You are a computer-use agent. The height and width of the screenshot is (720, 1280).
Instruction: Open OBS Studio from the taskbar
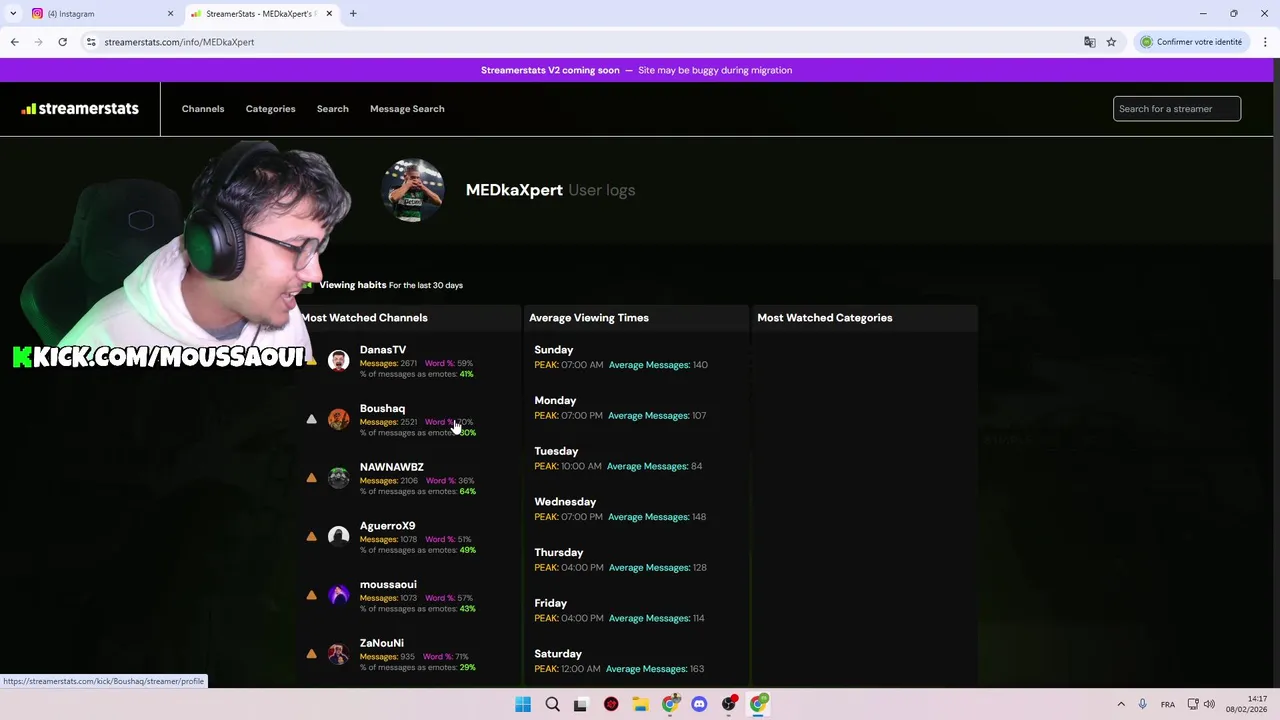pyautogui.click(x=729, y=704)
